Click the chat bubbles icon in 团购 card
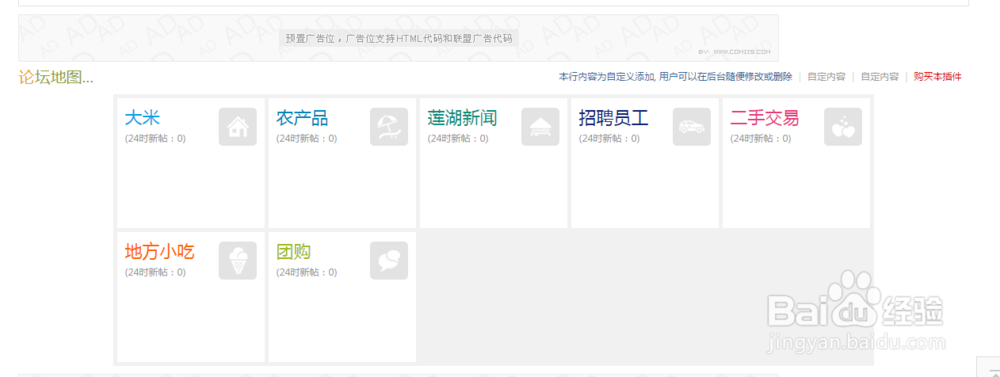Viewport: 1000px width, 377px height. (x=389, y=260)
